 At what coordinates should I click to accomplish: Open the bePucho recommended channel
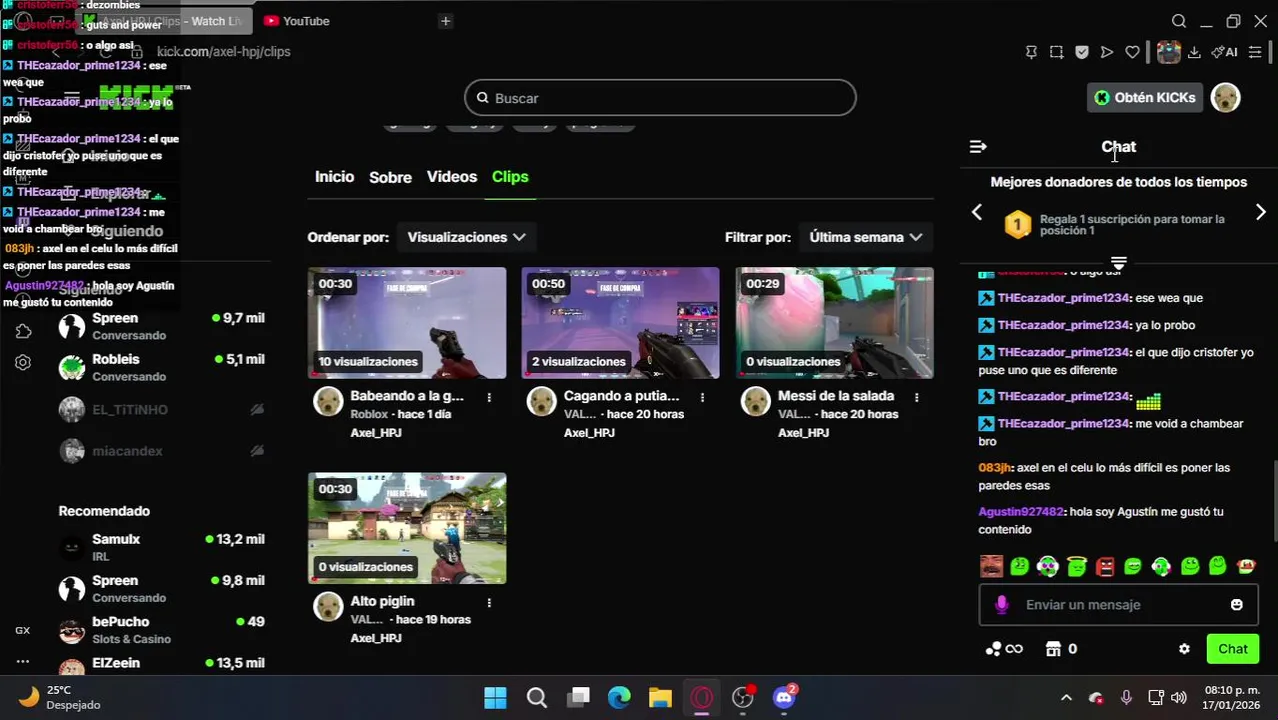160,630
